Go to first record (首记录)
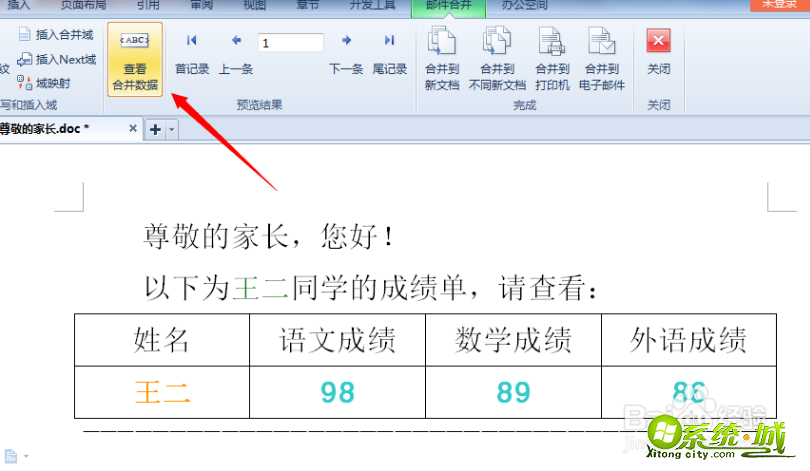This screenshot has height=471, width=810. click(192, 54)
